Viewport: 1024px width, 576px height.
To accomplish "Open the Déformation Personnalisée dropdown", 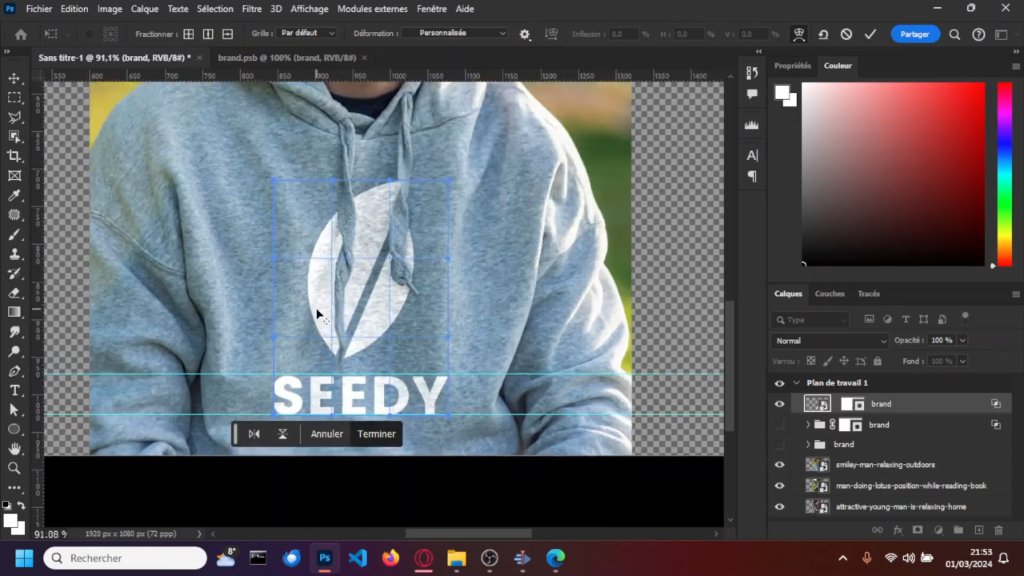I will 455,33.
